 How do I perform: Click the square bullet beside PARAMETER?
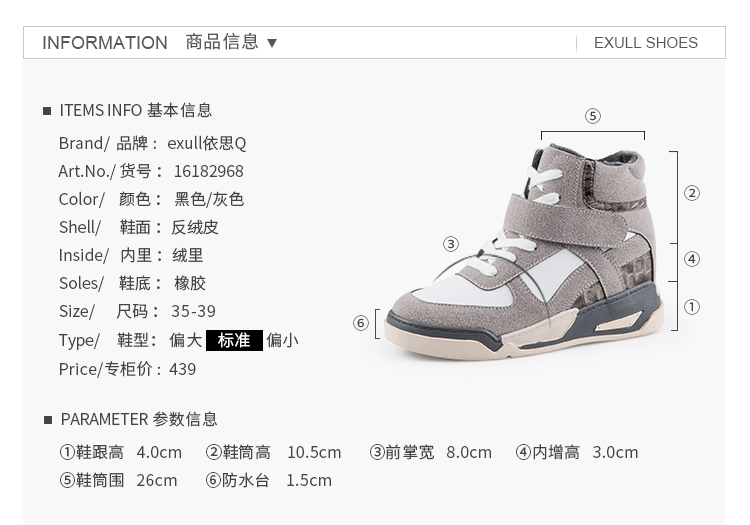tap(47, 420)
